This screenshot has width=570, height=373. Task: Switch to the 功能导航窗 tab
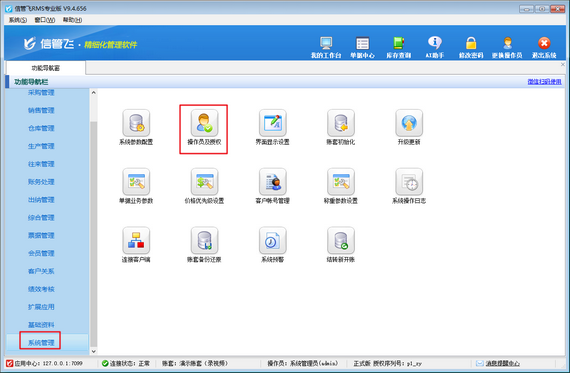coord(46,68)
